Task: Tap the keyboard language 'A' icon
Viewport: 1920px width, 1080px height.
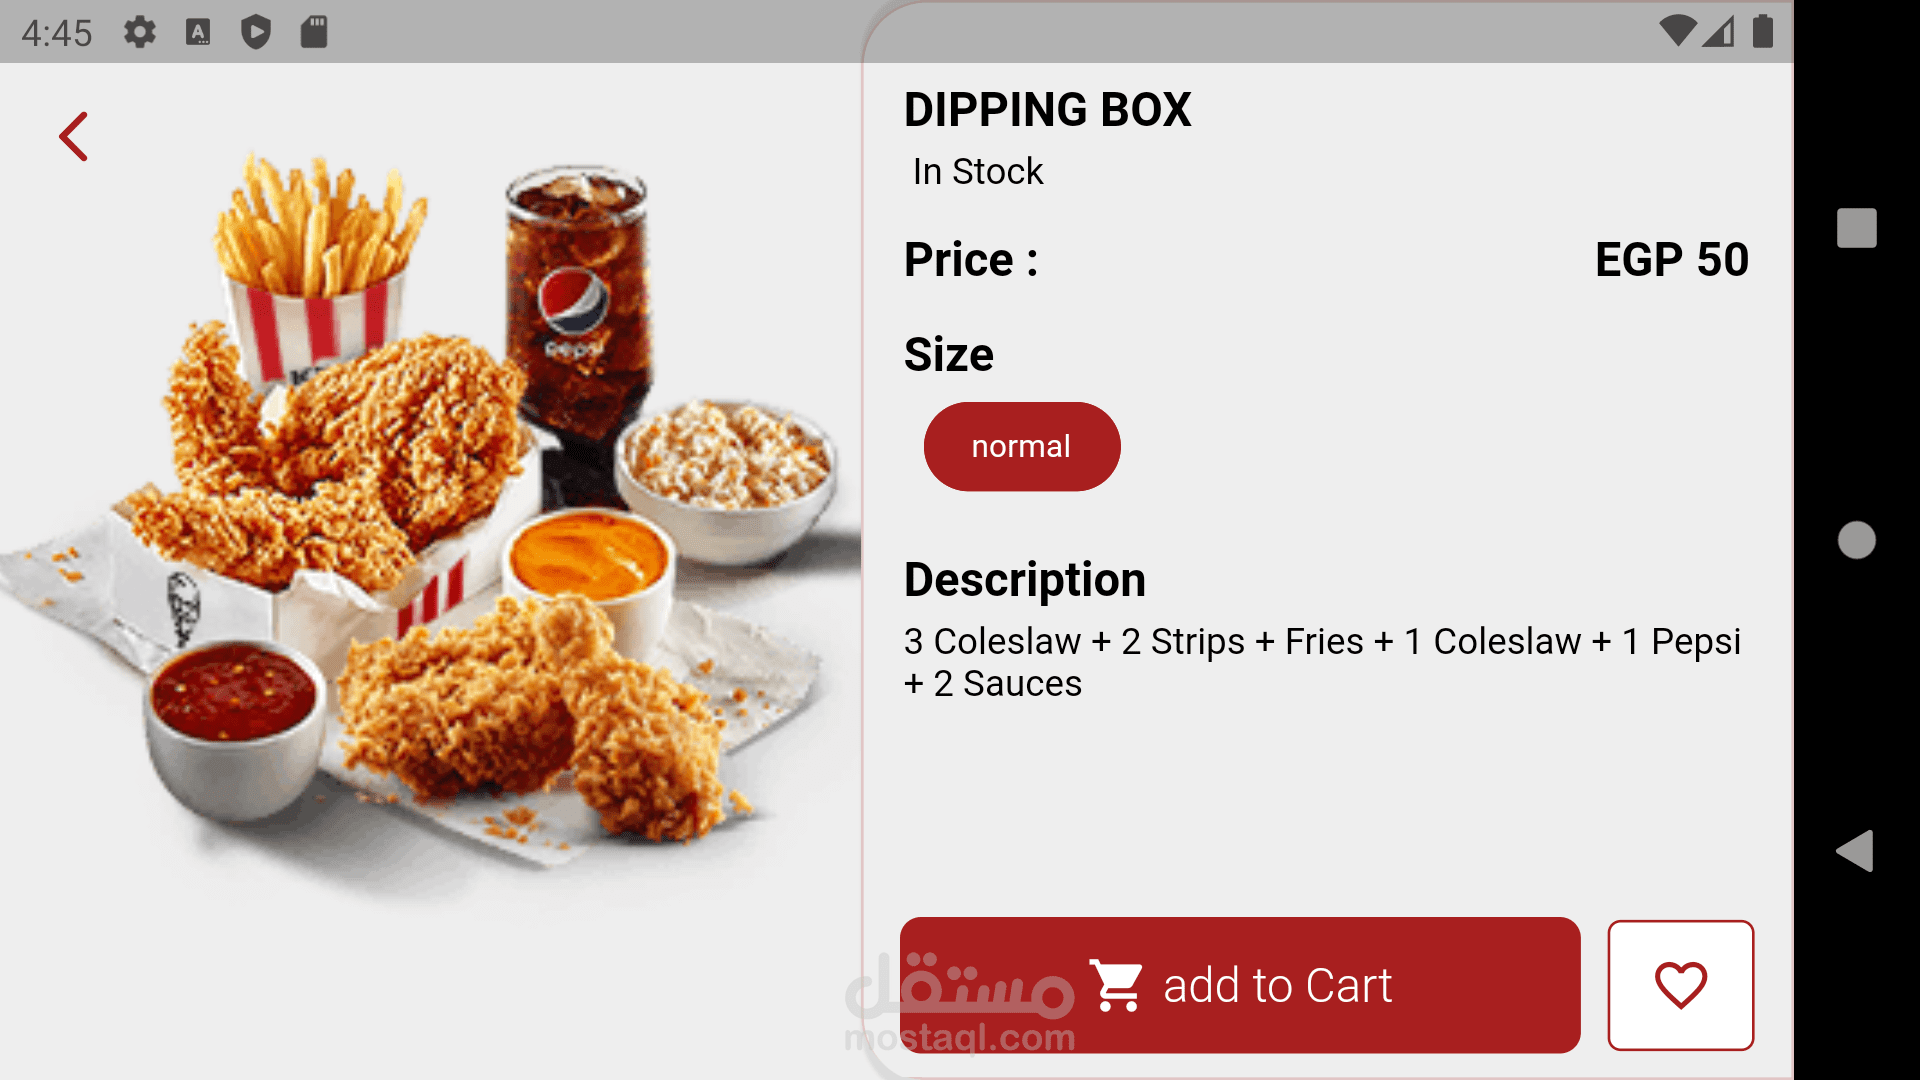Action: pyautogui.click(x=198, y=32)
